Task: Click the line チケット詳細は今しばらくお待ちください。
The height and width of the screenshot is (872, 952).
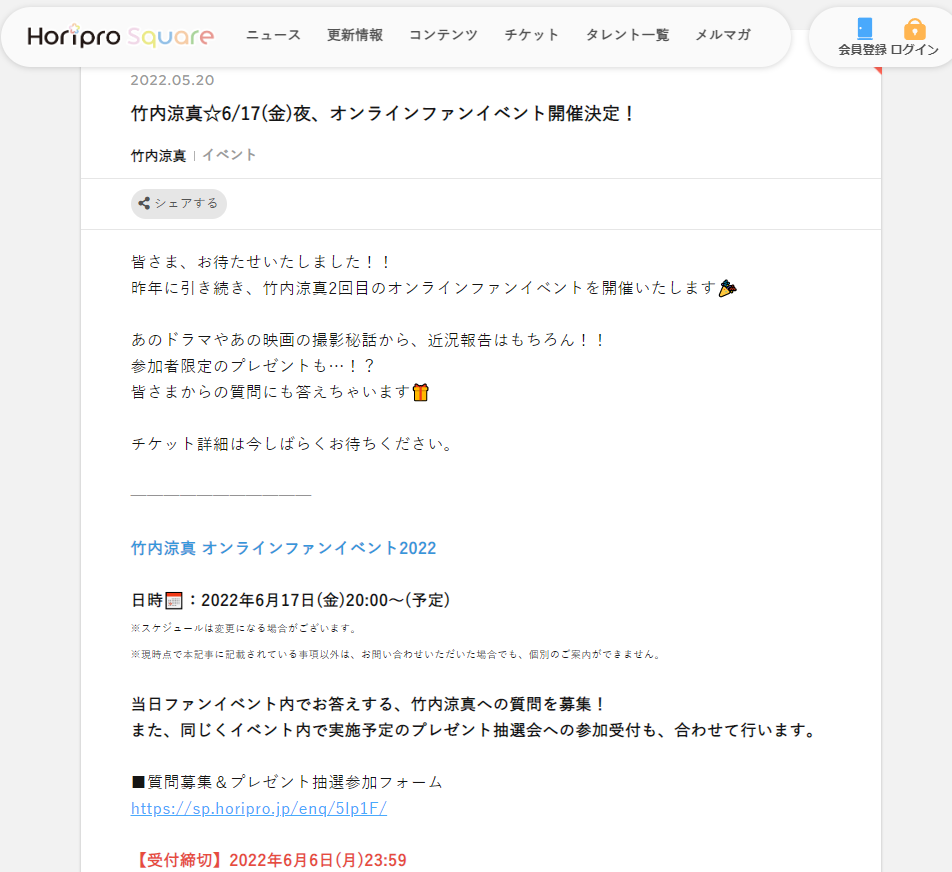Action: click(x=294, y=444)
